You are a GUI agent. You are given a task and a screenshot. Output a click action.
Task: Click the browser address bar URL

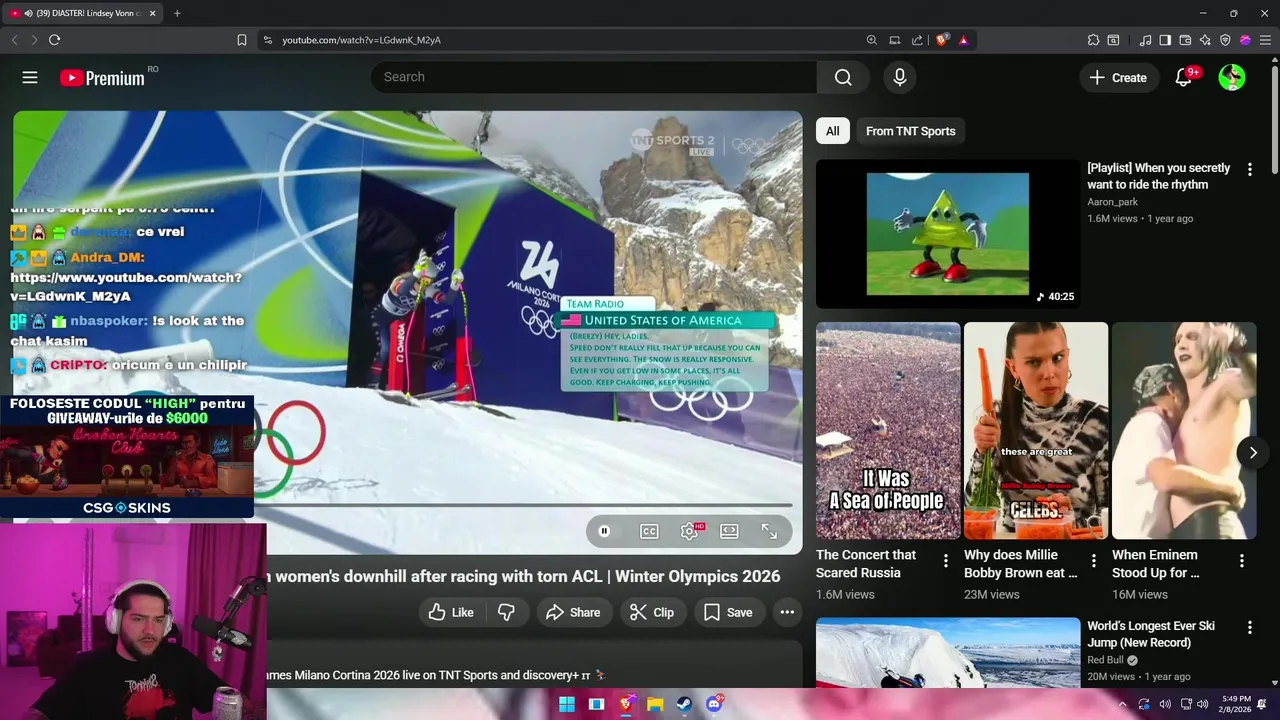click(x=361, y=40)
